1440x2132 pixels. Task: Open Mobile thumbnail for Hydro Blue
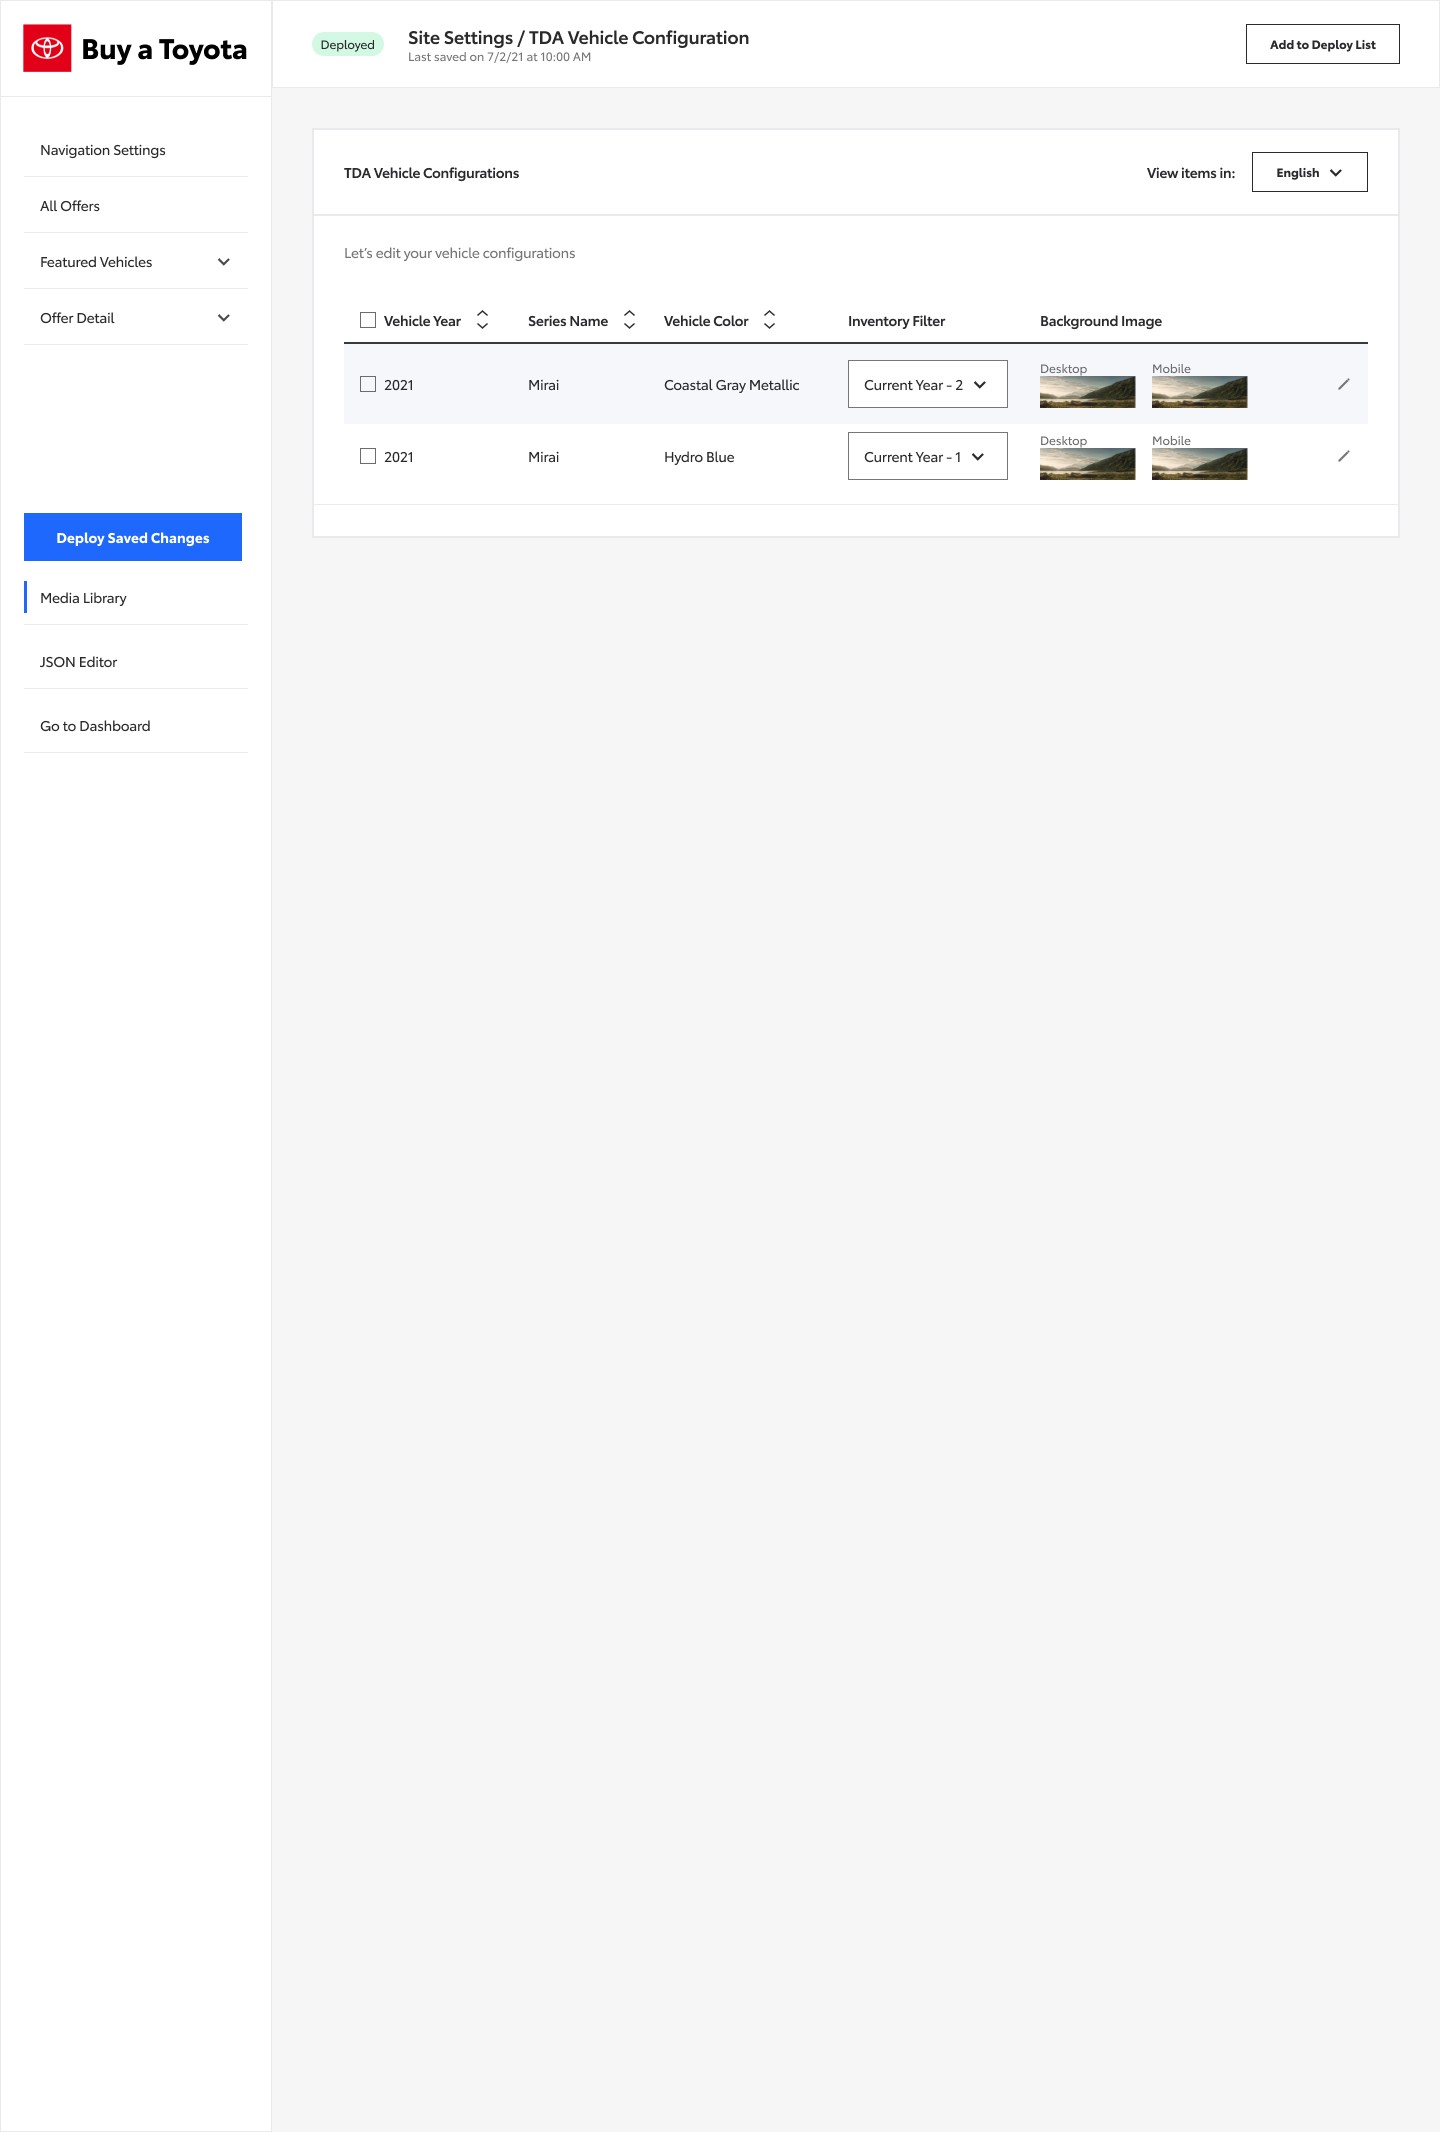pos(1199,464)
